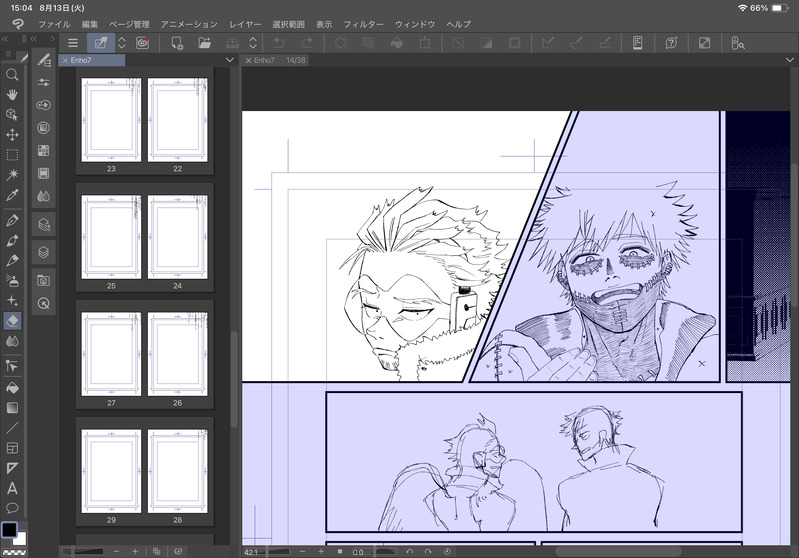The height and width of the screenshot is (558, 799).
Task: Select page 23 thumbnail
Action: pos(111,120)
